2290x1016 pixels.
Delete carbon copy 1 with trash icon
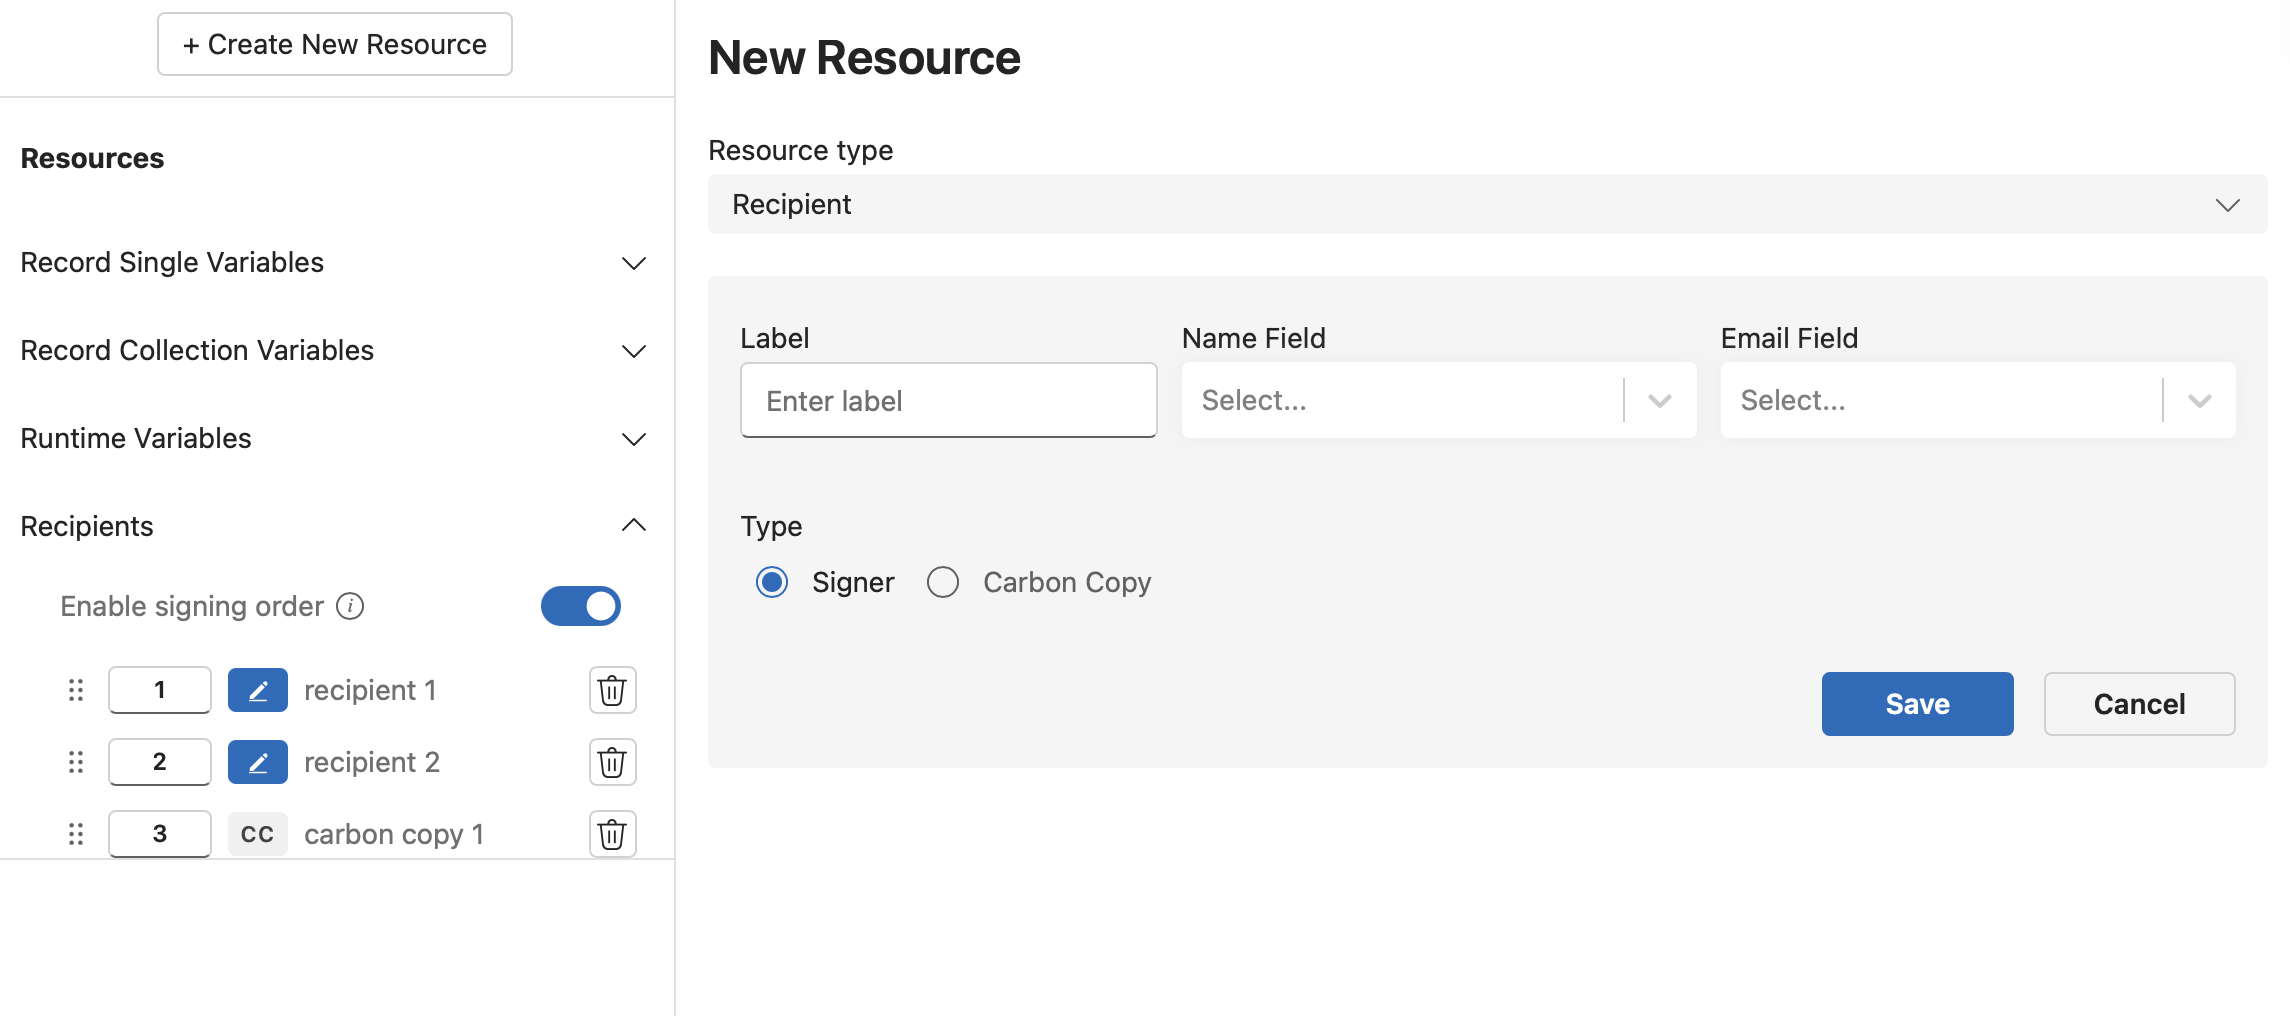coord(612,834)
